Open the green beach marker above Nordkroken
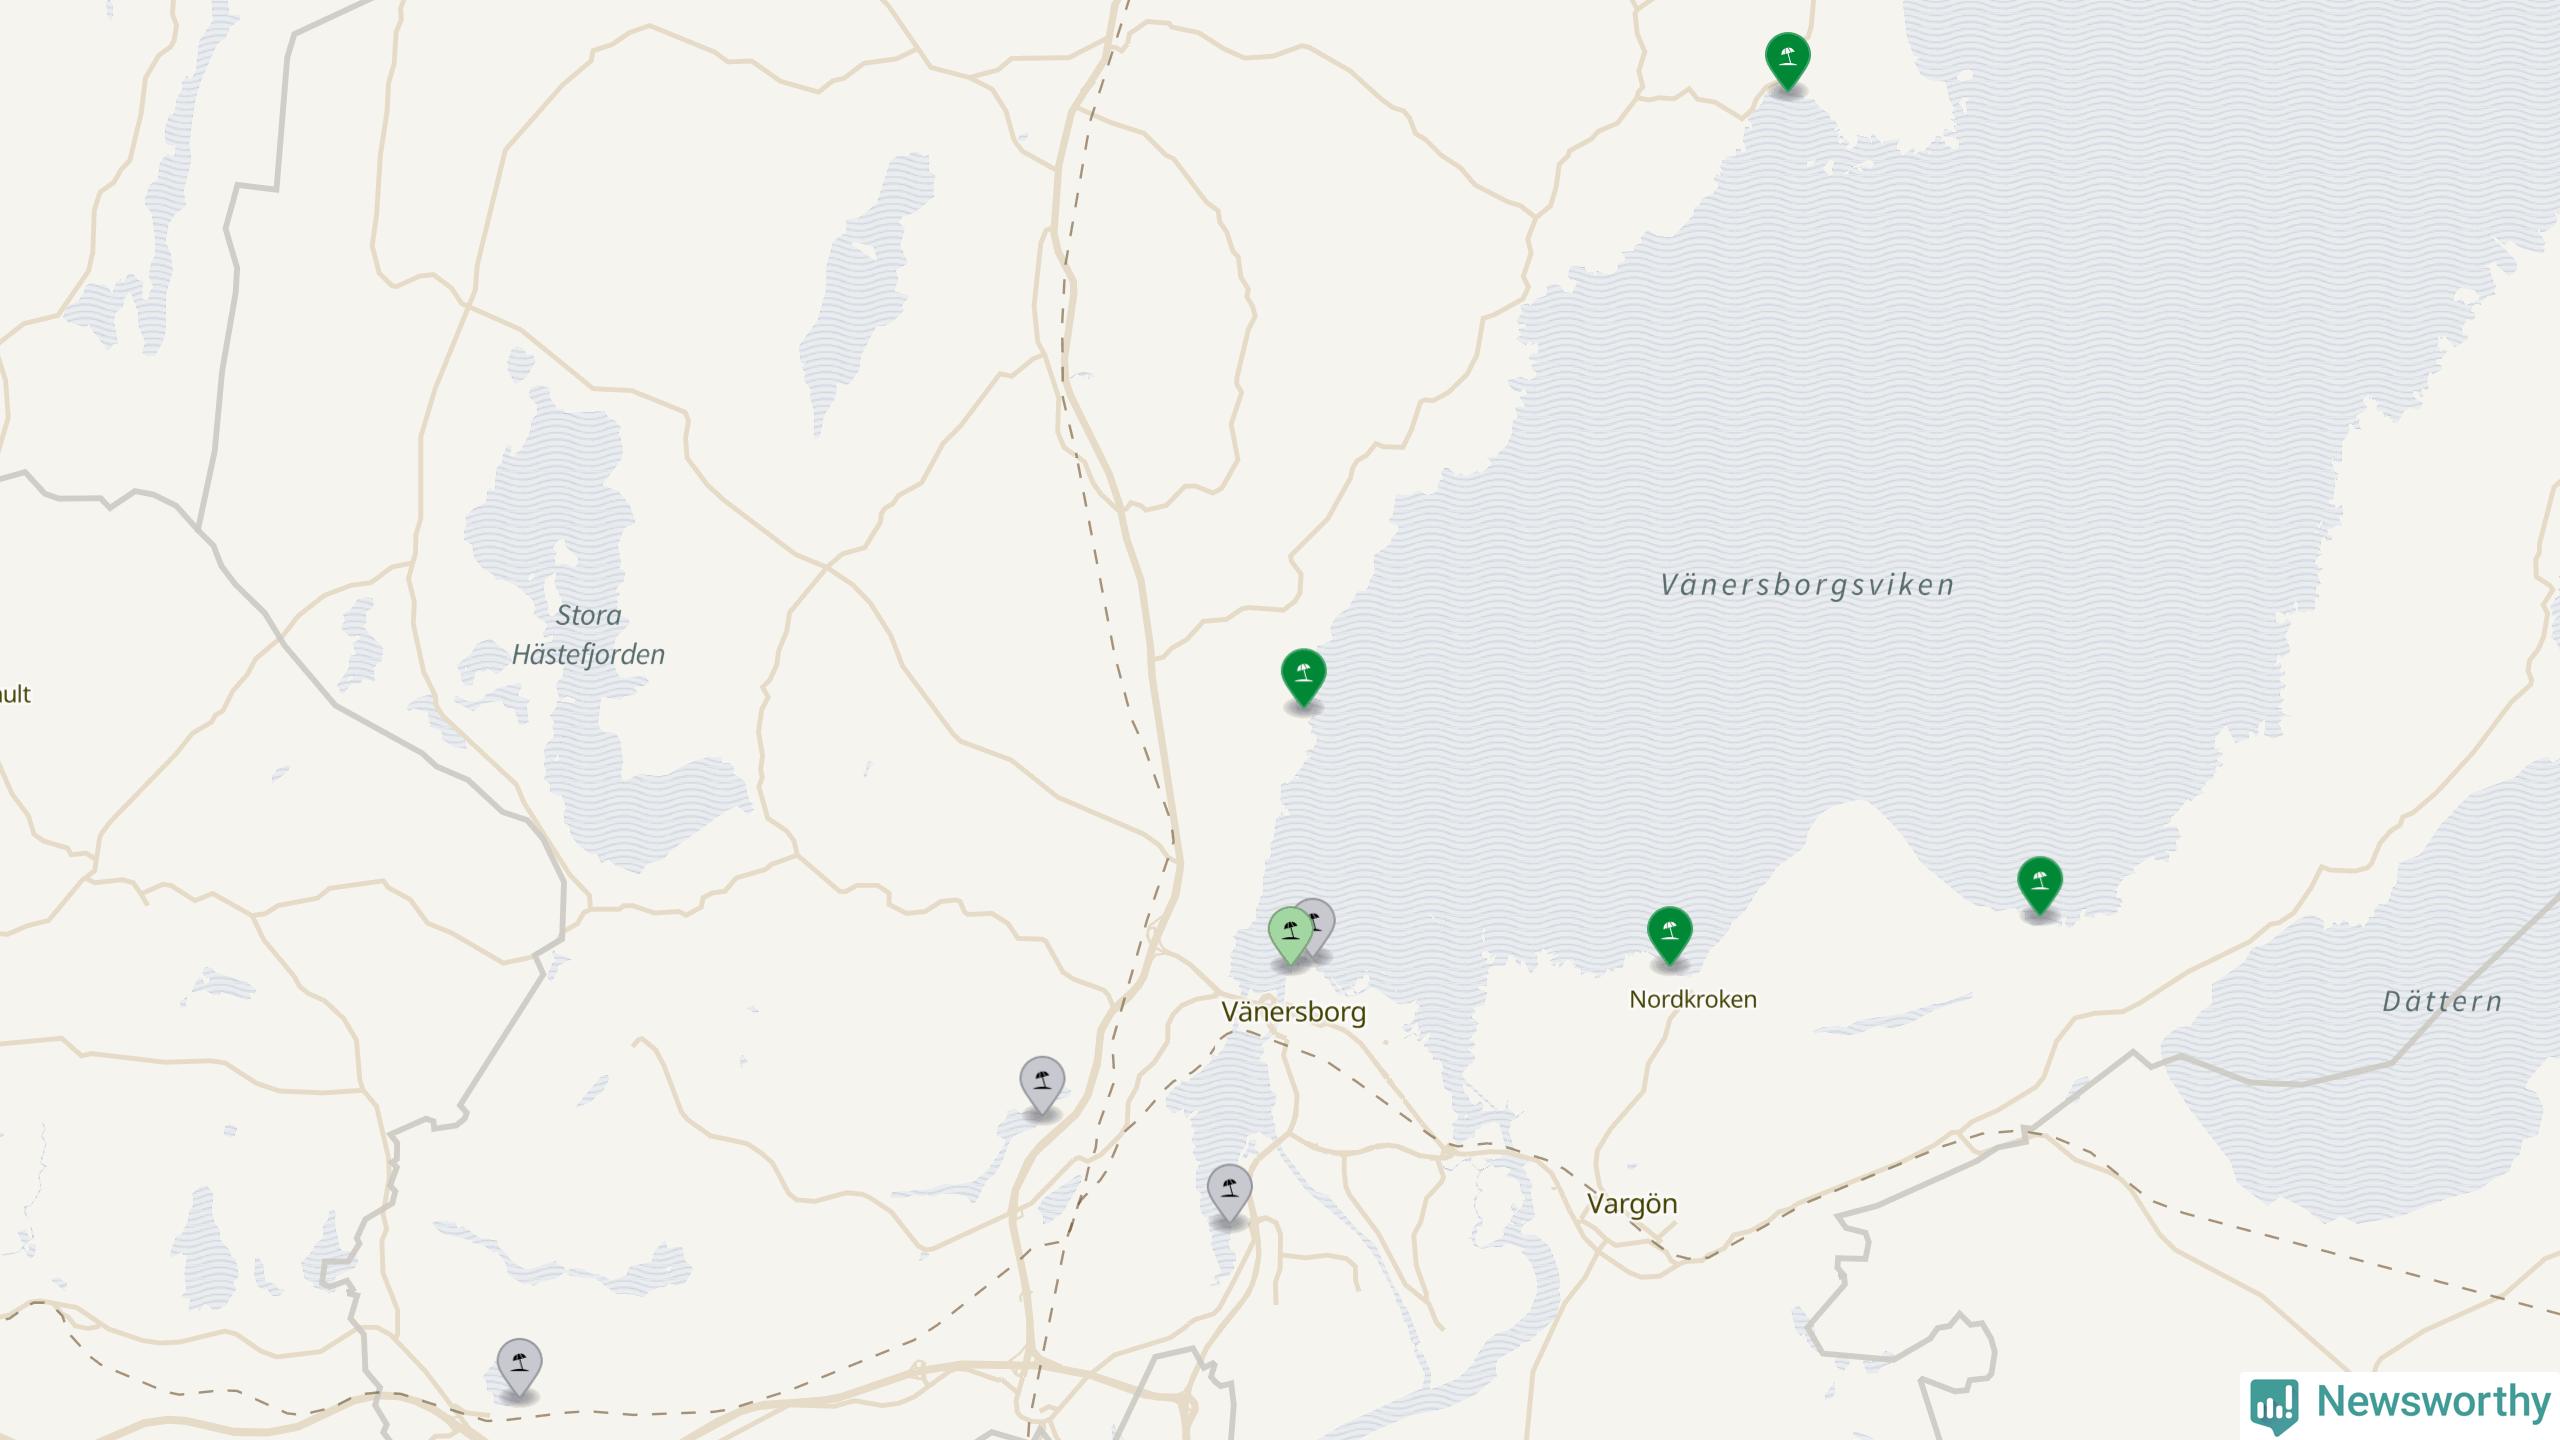Image resolution: width=2560 pixels, height=1440 pixels. click(1669, 935)
